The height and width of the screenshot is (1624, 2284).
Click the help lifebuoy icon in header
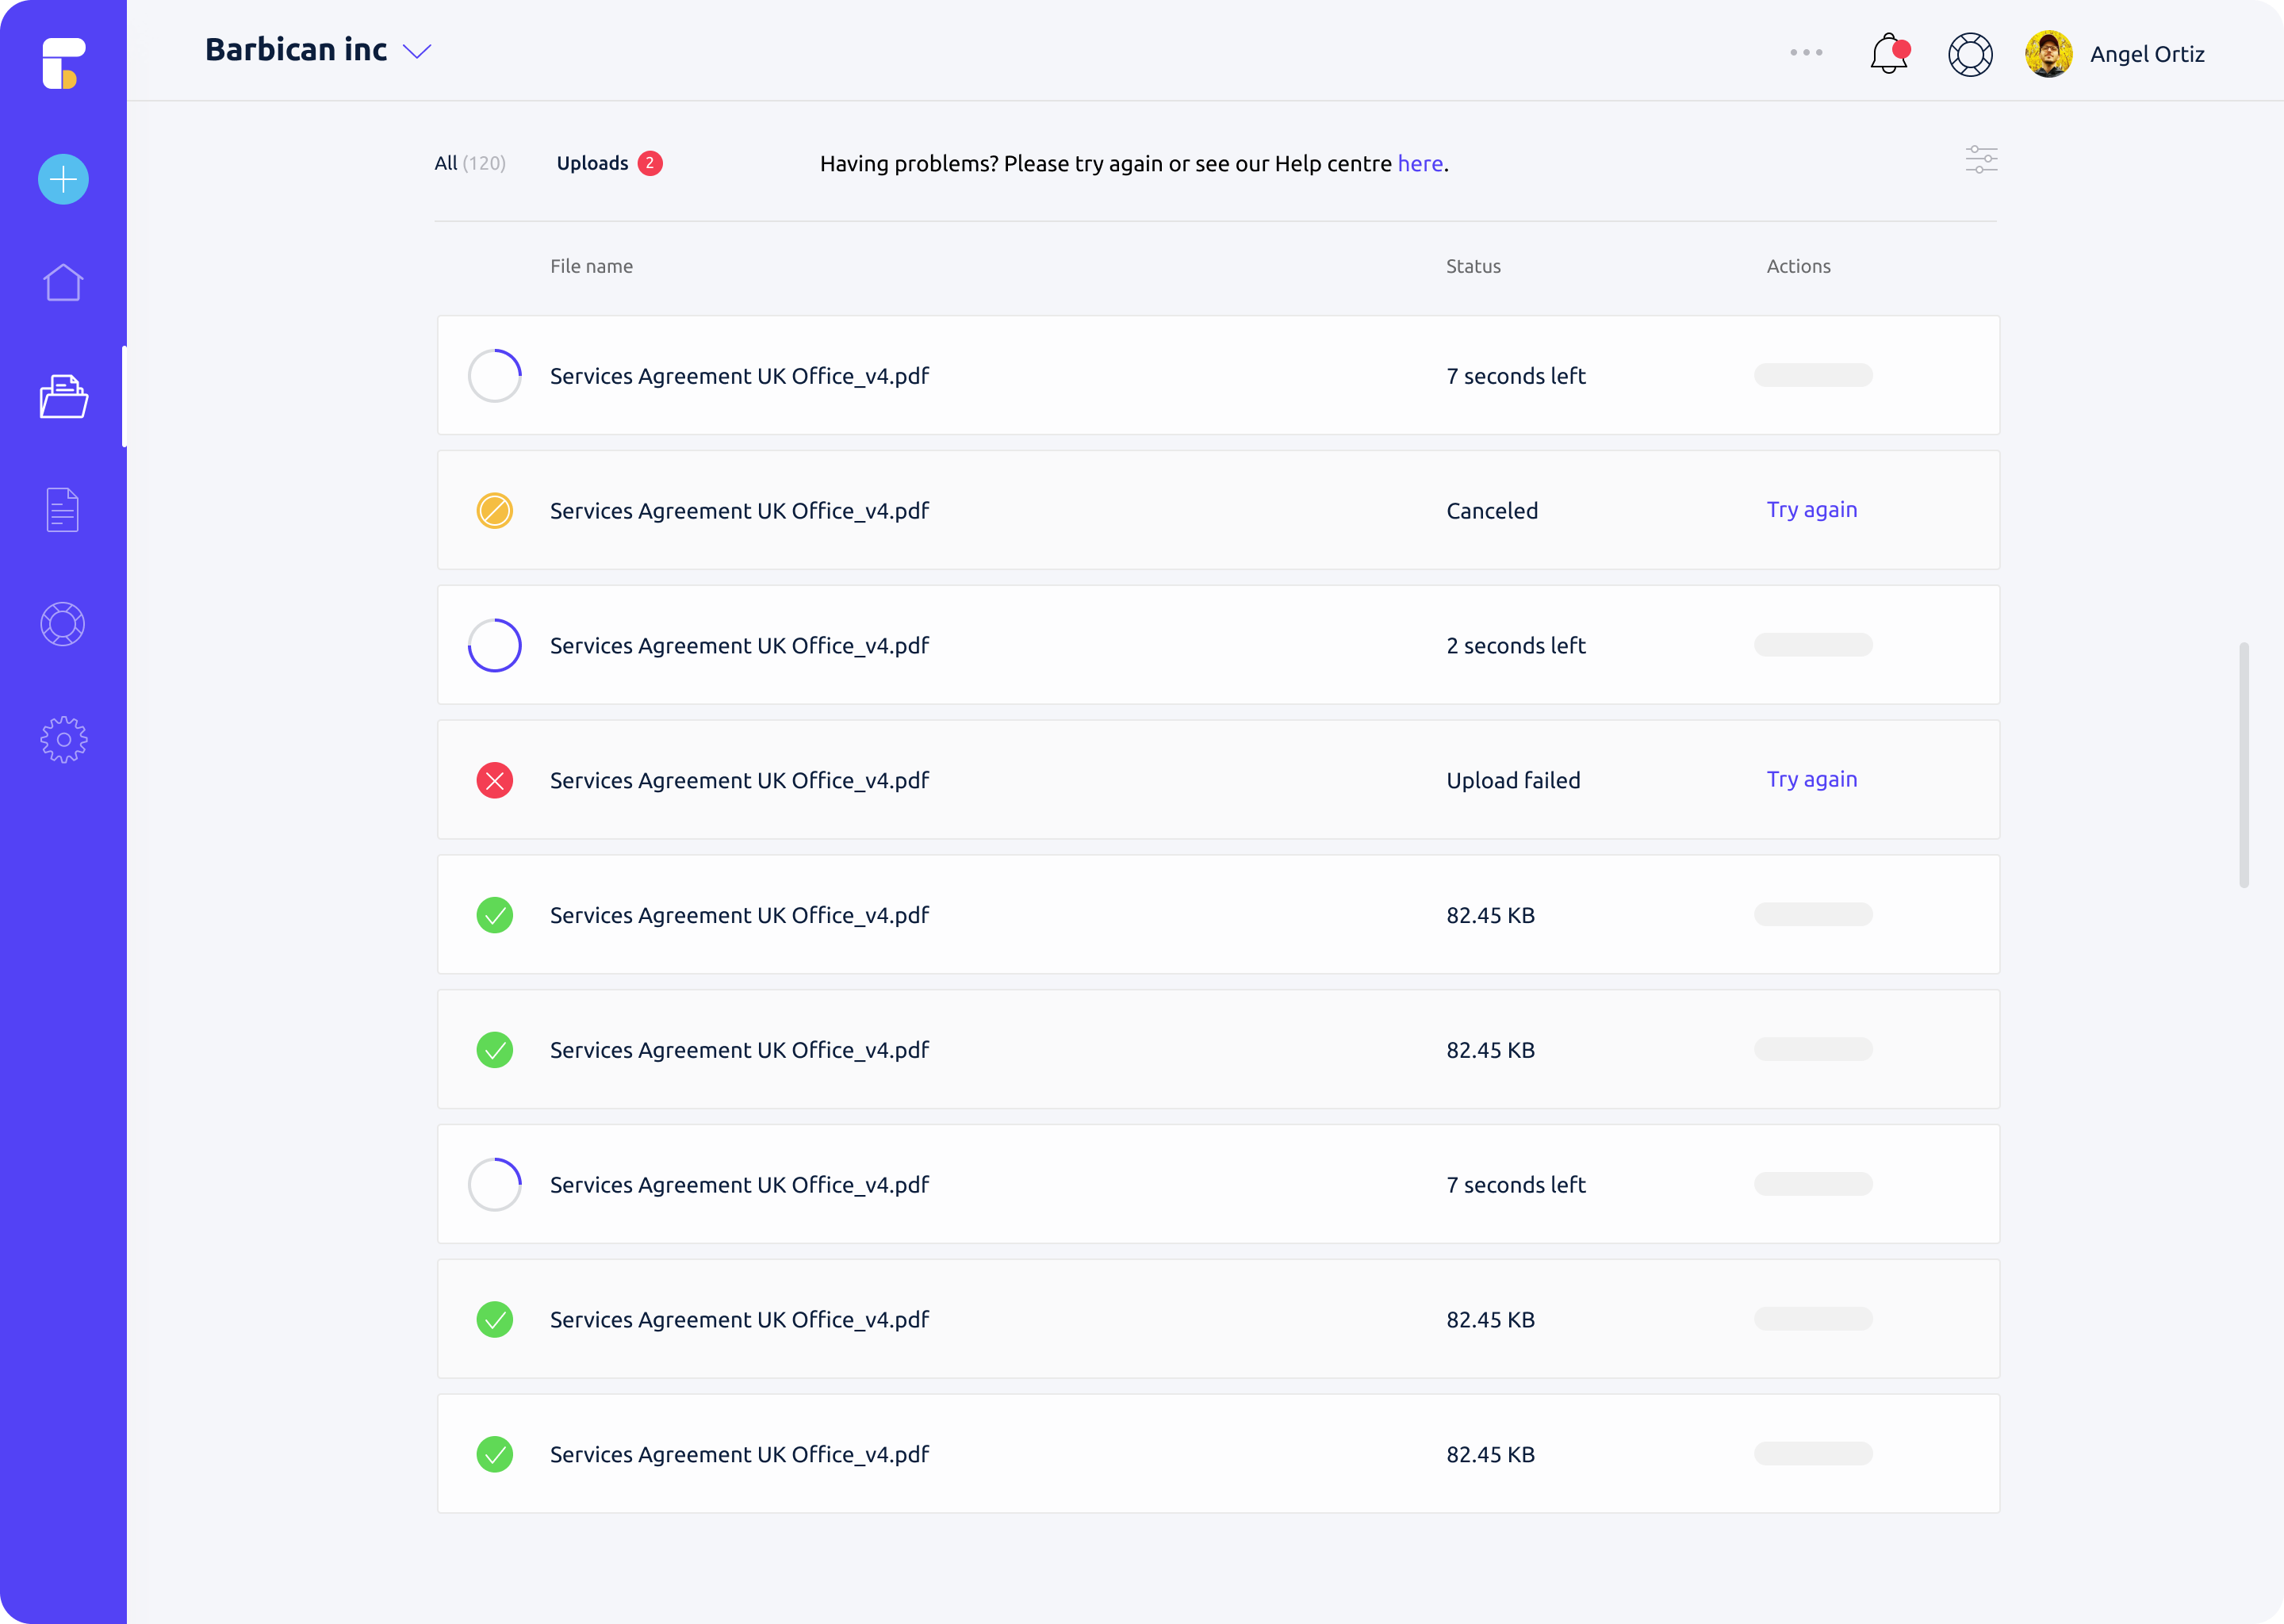pos(1970,54)
